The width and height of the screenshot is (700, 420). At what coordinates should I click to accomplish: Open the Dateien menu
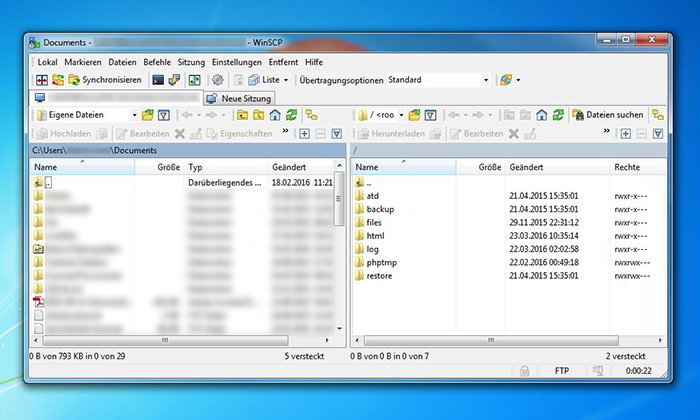(122, 62)
